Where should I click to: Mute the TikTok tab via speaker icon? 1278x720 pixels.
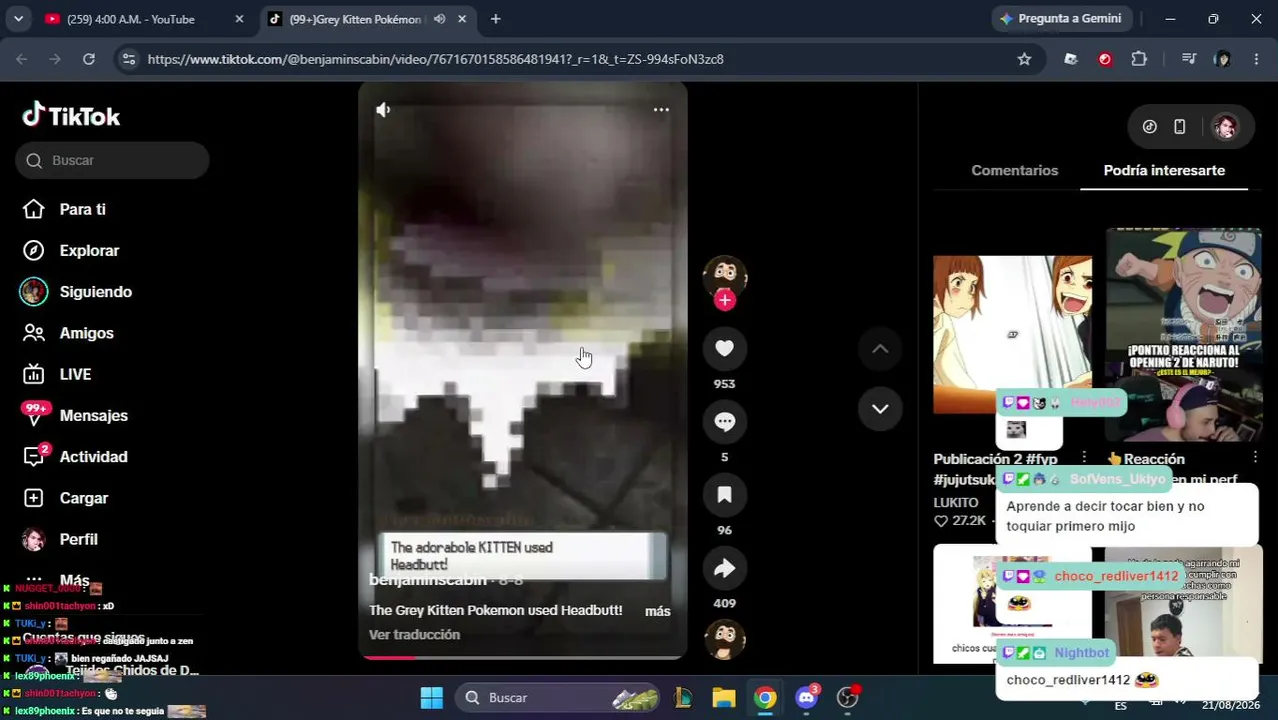pos(439,19)
